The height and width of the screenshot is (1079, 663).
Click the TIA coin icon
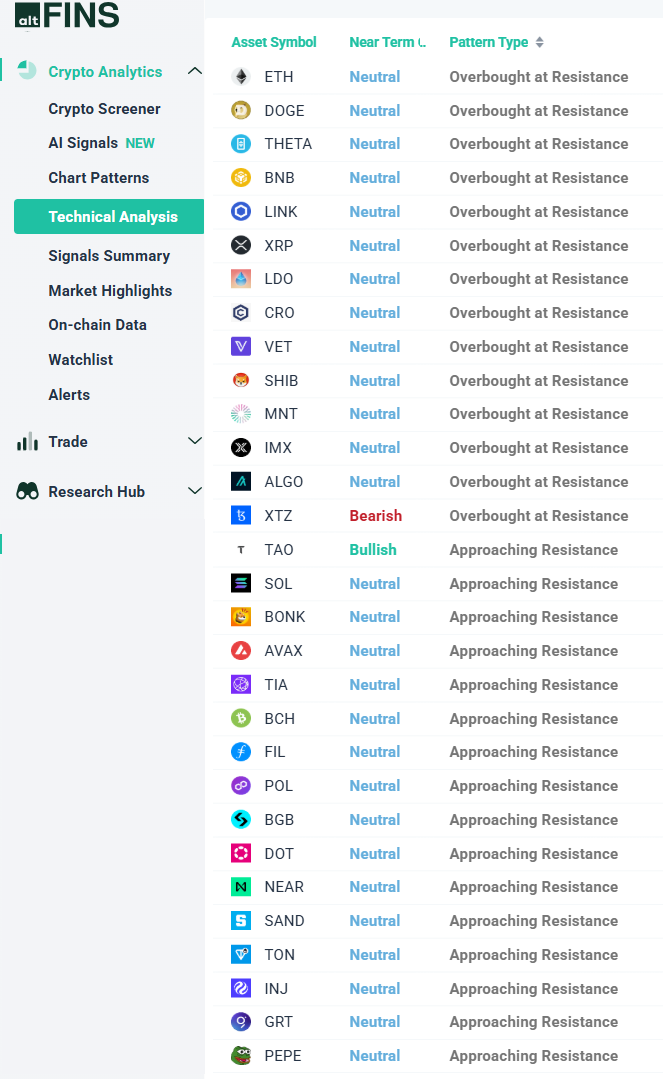click(241, 684)
